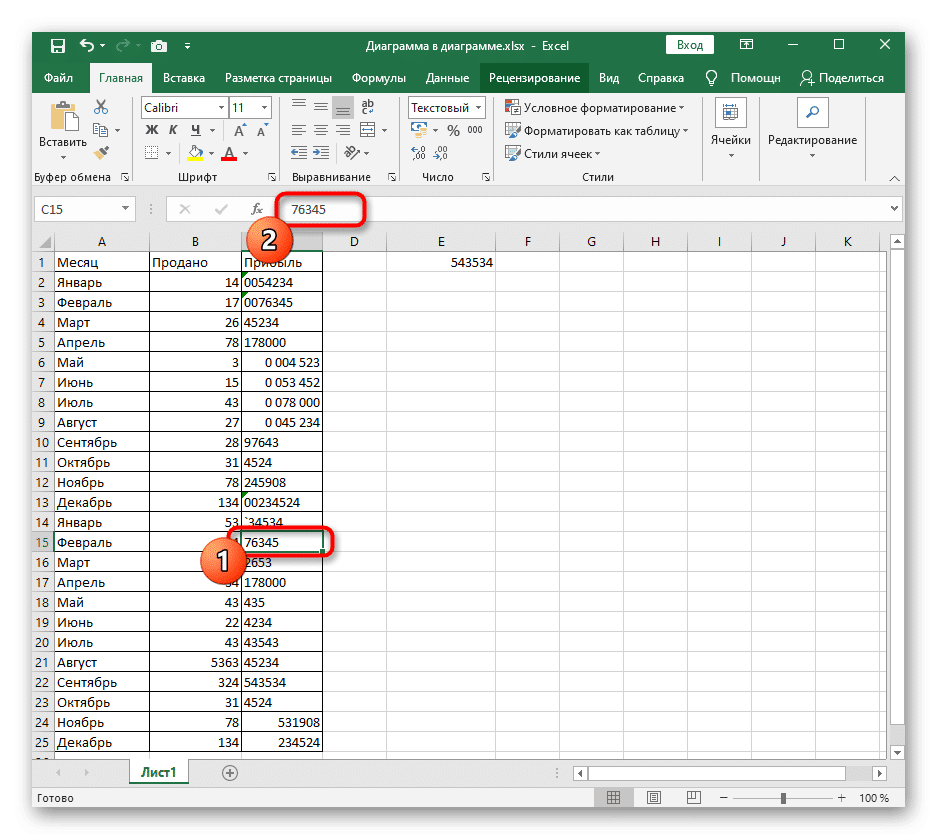Open the Calibri font name dropdown
The image size is (937, 839).
pyautogui.click(x=220, y=108)
